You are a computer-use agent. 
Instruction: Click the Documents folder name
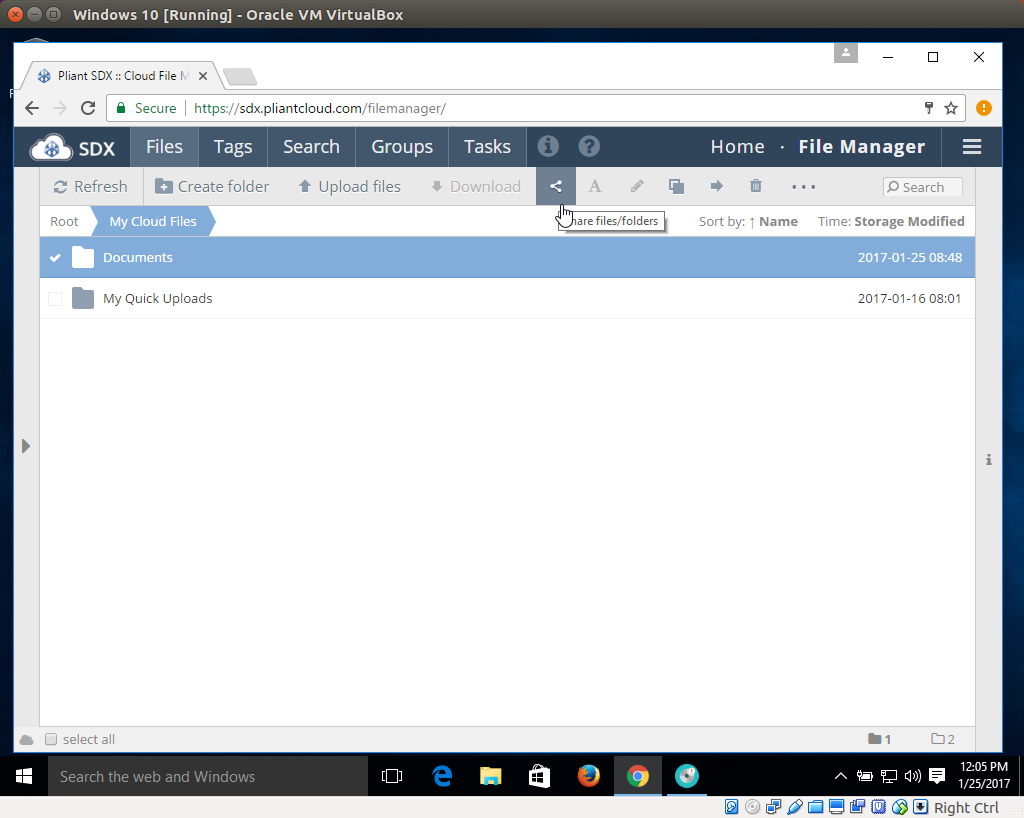(x=138, y=257)
